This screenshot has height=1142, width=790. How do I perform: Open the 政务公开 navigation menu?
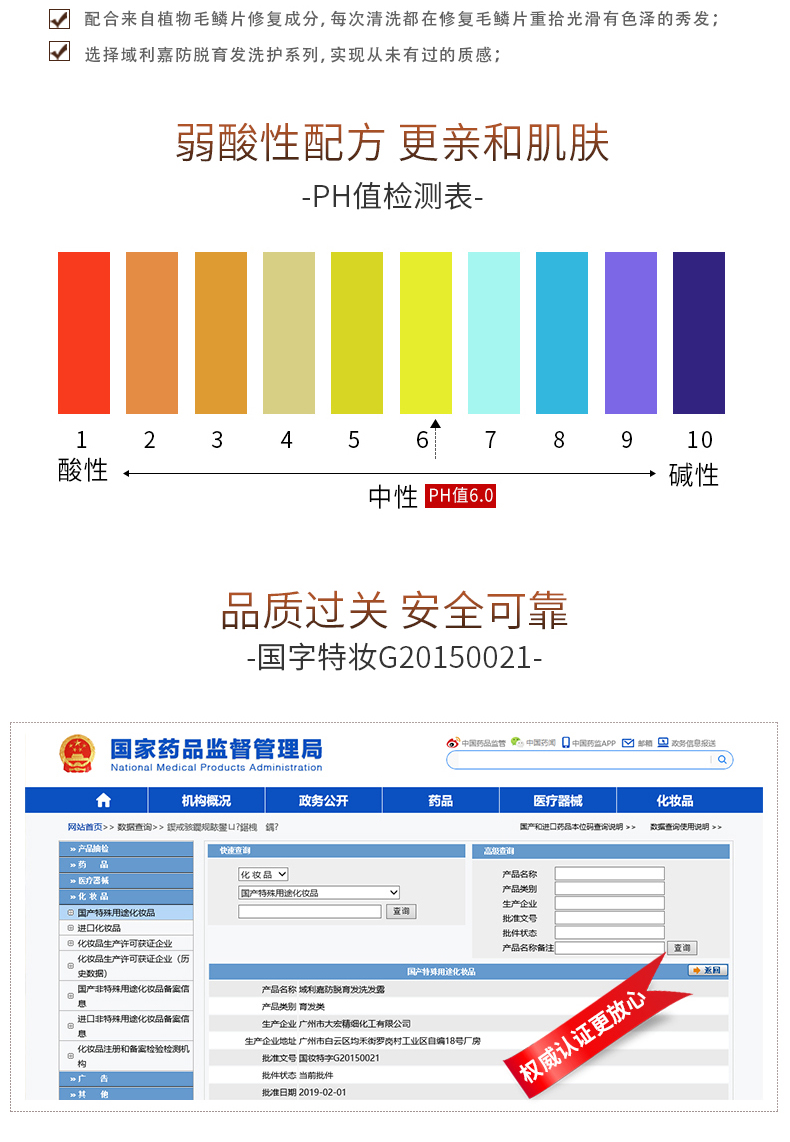pyautogui.click(x=323, y=800)
